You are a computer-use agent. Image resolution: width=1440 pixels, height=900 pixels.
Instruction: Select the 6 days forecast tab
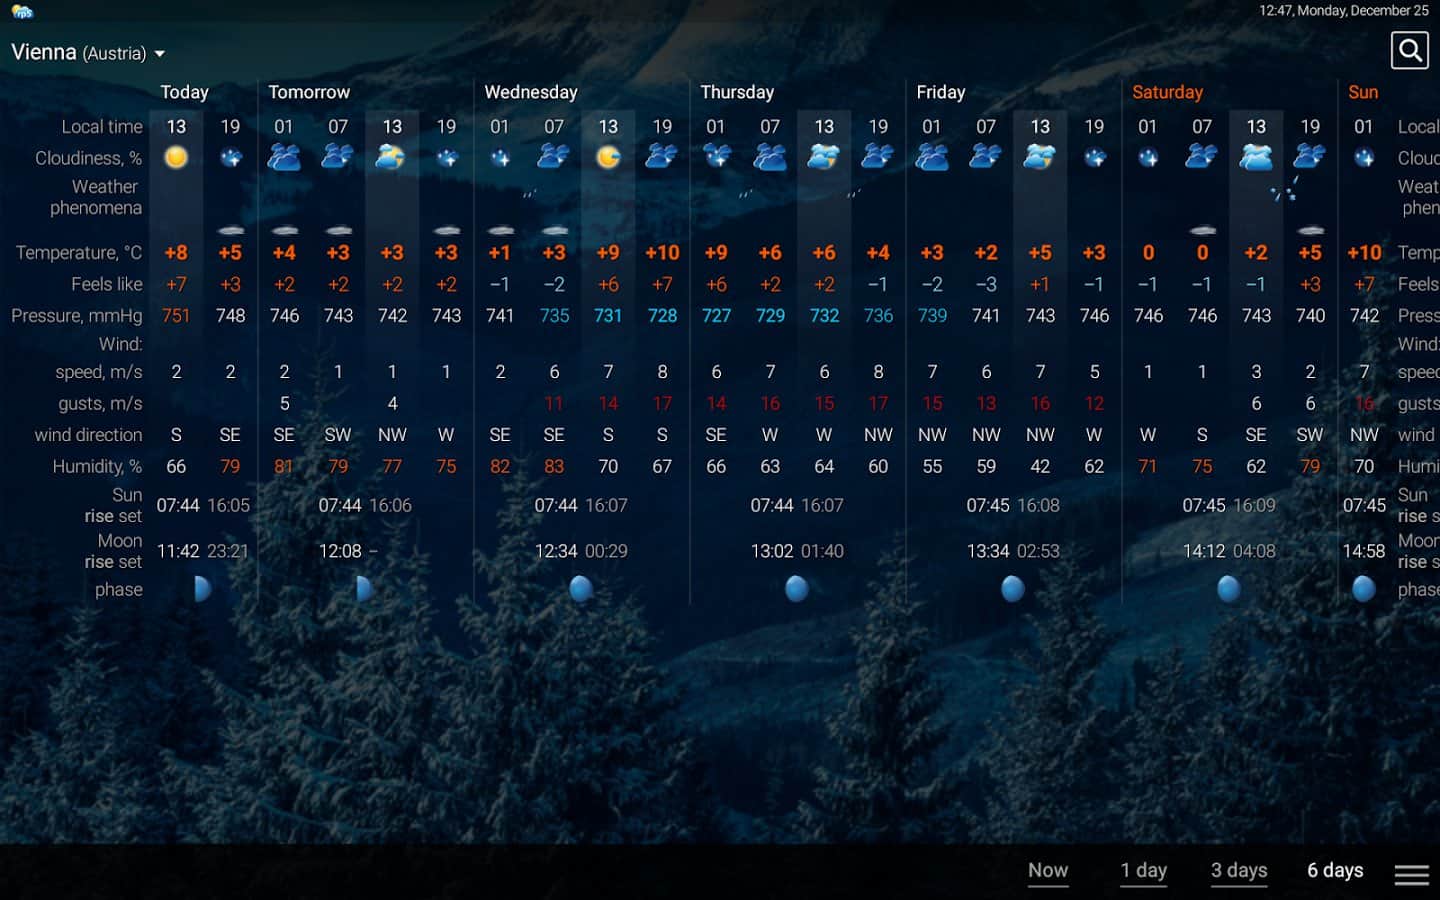(1334, 870)
